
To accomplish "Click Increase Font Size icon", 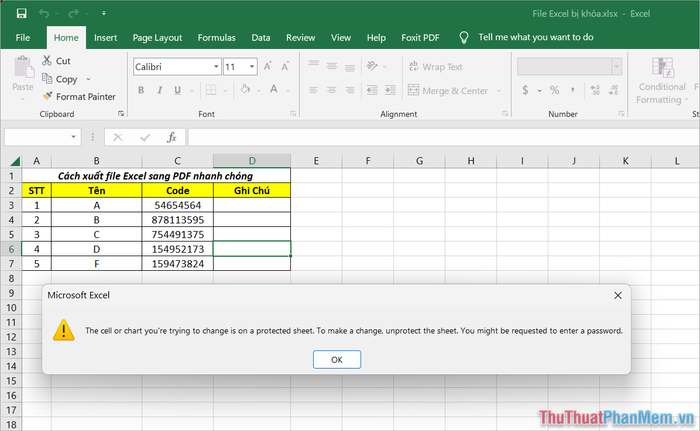I will tap(267, 67).
